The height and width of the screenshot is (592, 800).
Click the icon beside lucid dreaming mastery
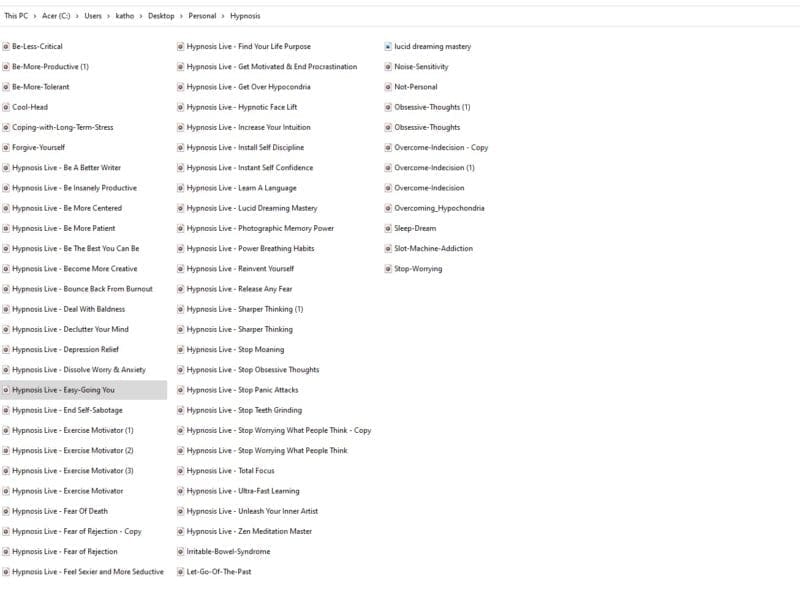coord(388,46)
